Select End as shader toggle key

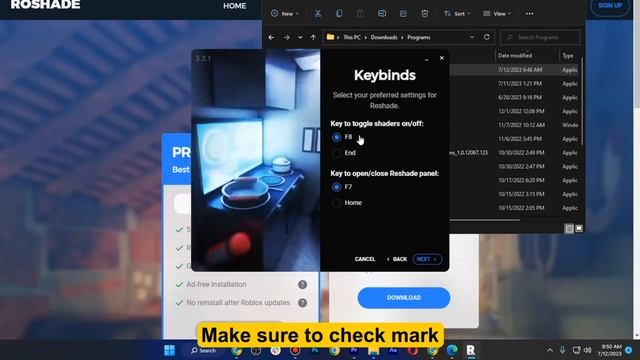tap(336, 153)
